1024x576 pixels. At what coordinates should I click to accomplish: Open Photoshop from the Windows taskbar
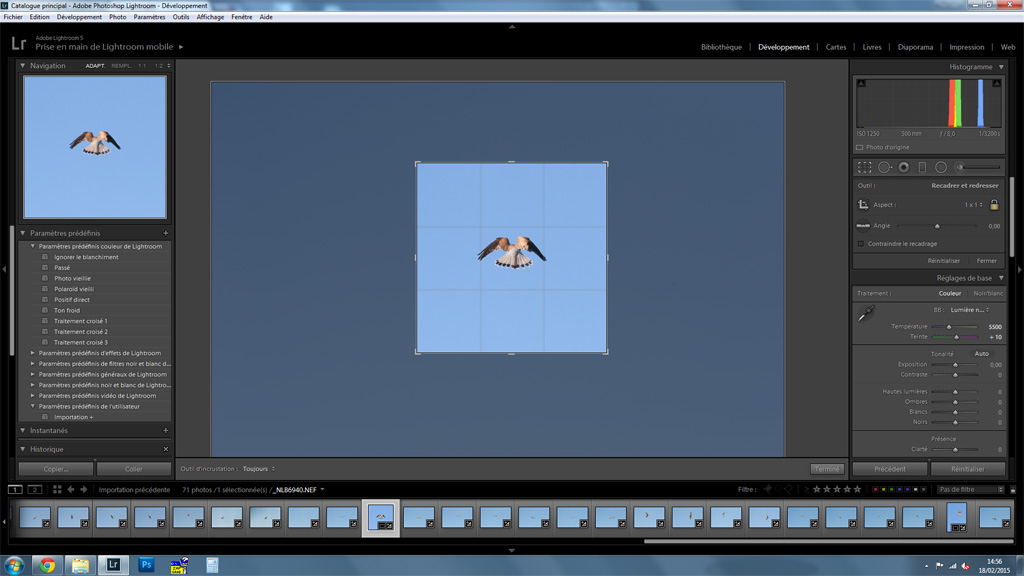tap(146, 565)
